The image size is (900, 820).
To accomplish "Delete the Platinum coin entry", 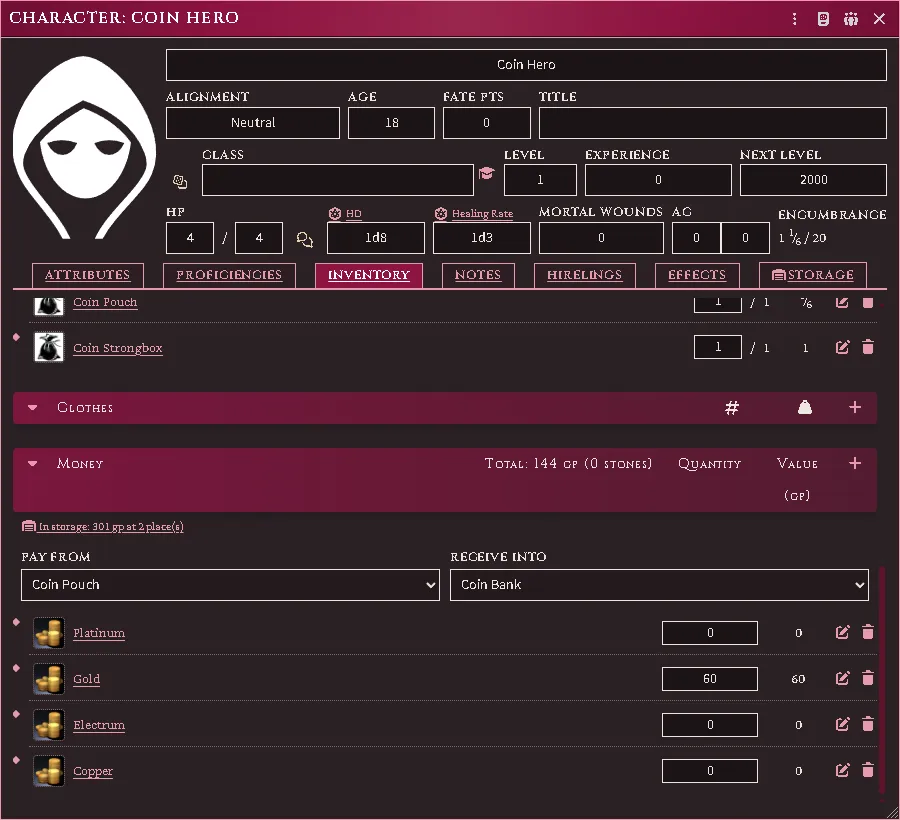I will (x=868, y=632).
